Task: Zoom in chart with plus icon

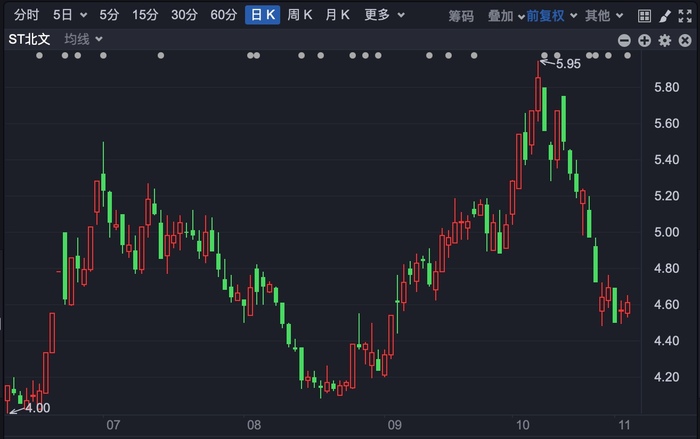Action: [x=644, y=41]
